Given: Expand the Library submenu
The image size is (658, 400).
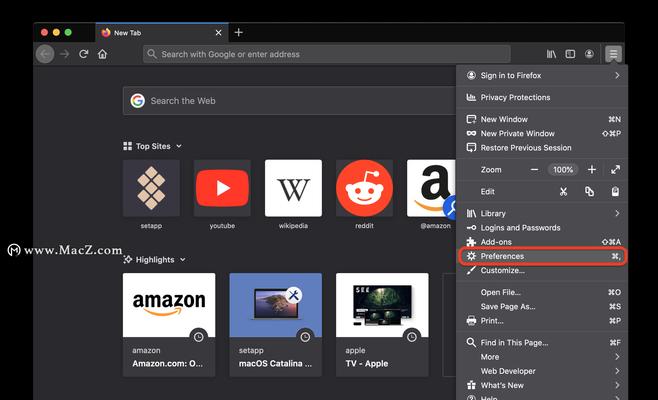Looking at the screenshot, I should [542, 213].
